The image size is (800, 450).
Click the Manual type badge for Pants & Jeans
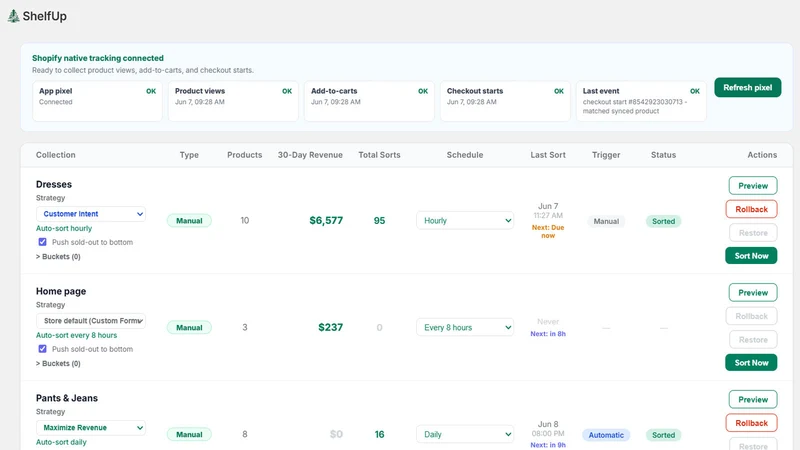(x=189, y=434)
